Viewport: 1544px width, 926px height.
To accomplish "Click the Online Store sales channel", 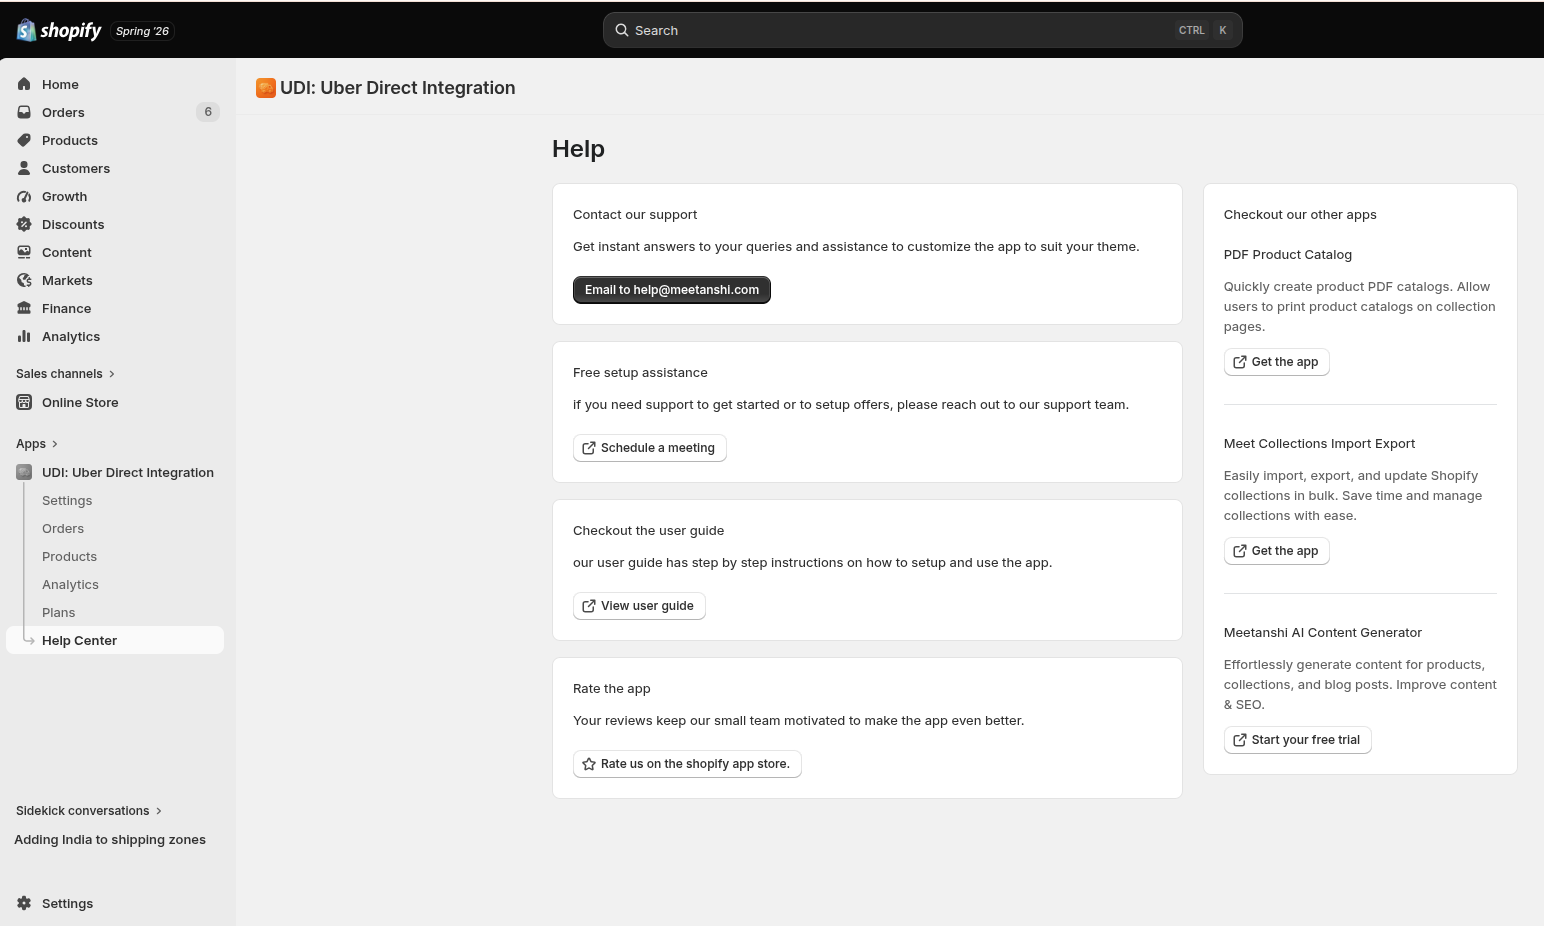I will (x=115, y=402).
